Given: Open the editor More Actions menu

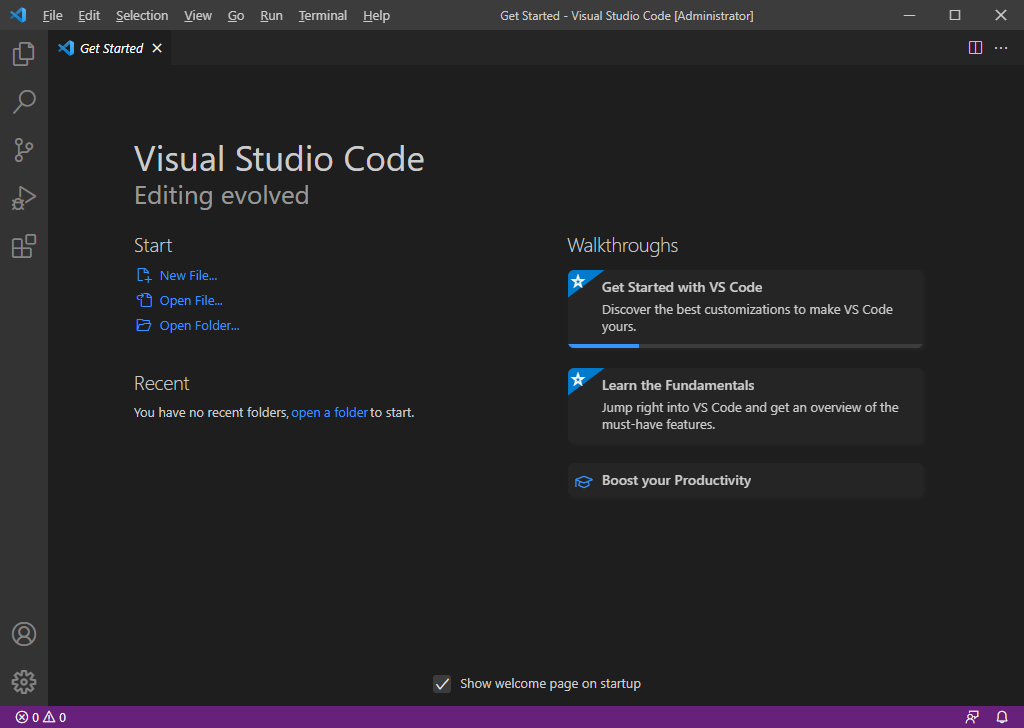Looking at the screenshot, I should pyautogui.click(x=1000, y=48).
